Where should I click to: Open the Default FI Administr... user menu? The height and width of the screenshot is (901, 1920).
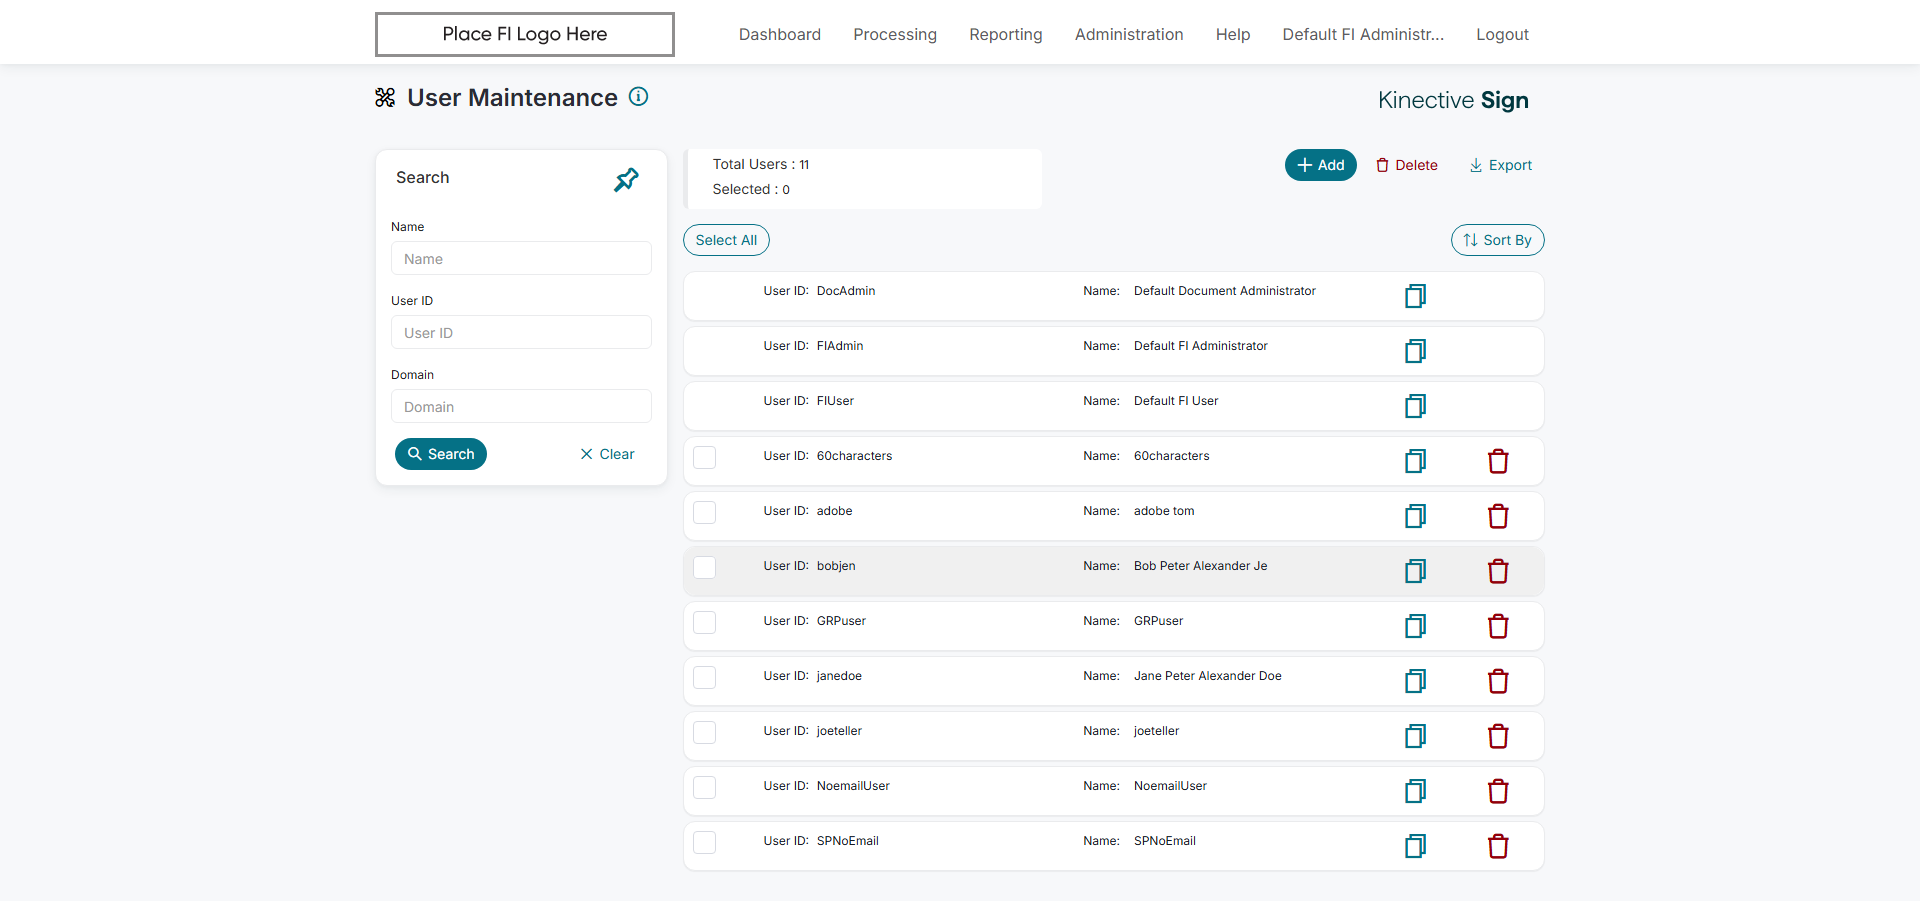coord(1363,34)
